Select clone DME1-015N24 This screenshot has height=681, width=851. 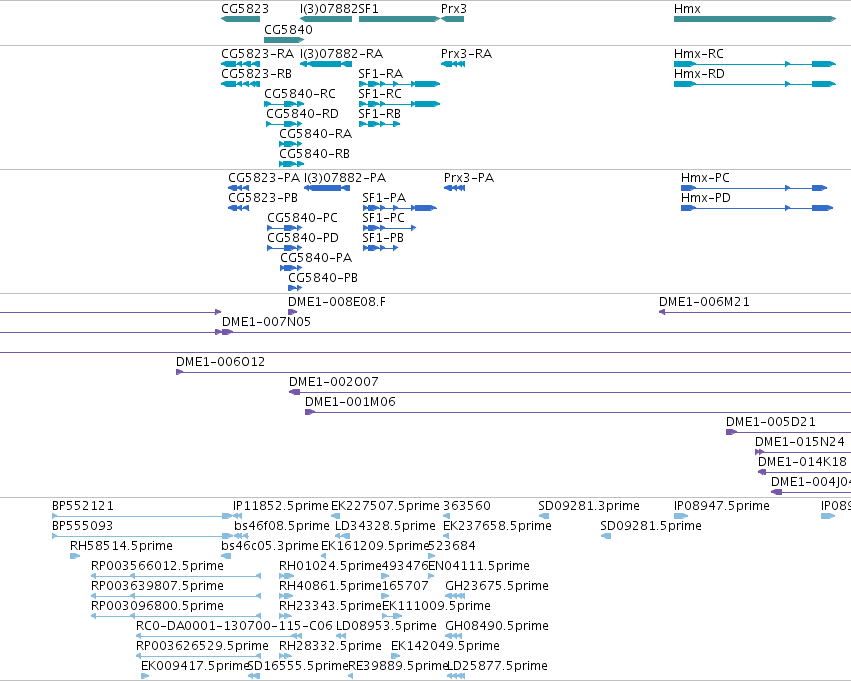click(x=803, y=452)
